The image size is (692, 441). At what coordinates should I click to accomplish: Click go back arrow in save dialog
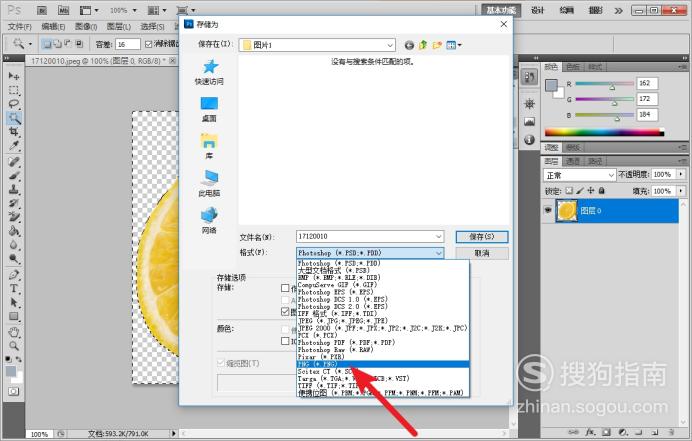click(x=409, y=45)
